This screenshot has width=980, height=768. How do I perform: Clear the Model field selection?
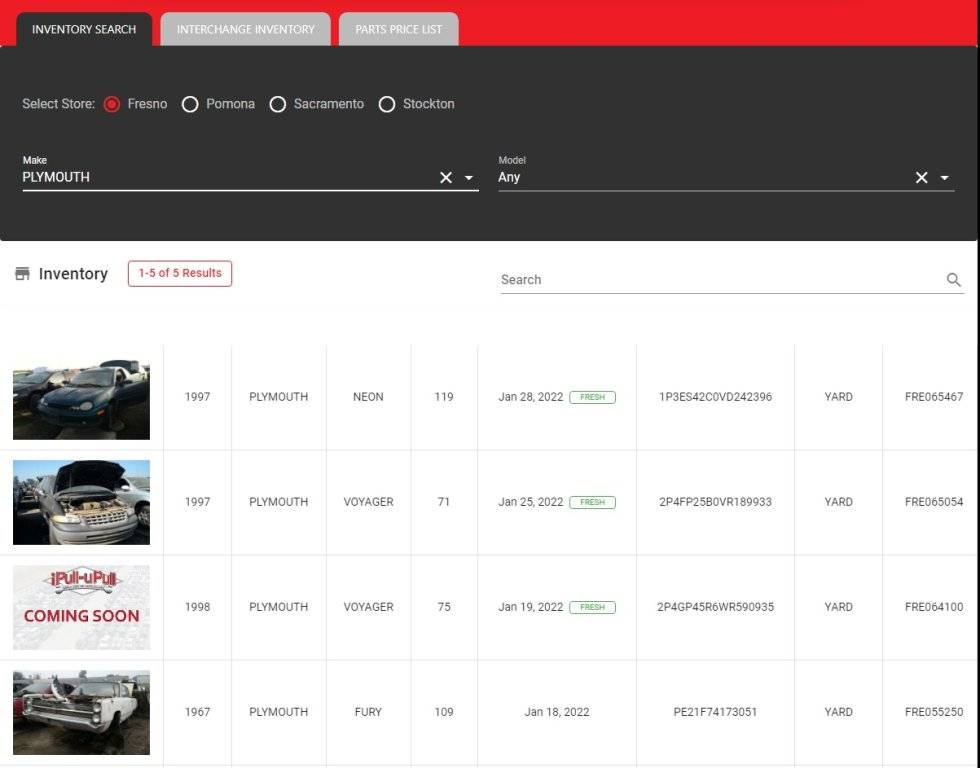(x=921, y=178)
